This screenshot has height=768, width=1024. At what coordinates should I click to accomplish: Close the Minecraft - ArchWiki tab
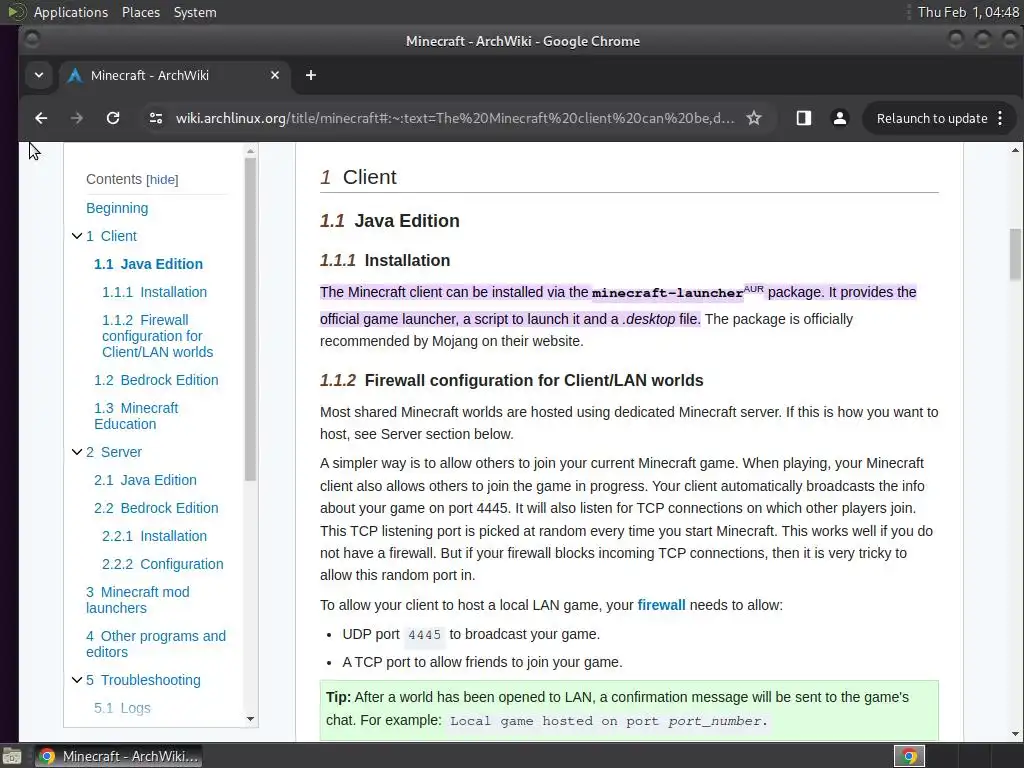click(x=275, y=75)
